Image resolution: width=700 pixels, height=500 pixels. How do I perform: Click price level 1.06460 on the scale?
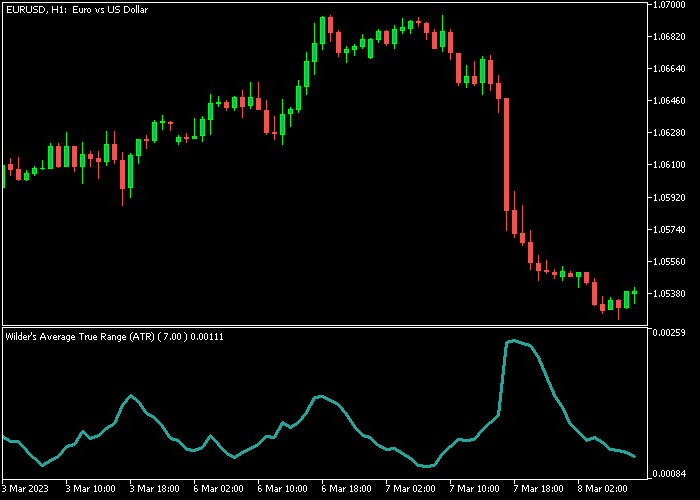(669, 101)
